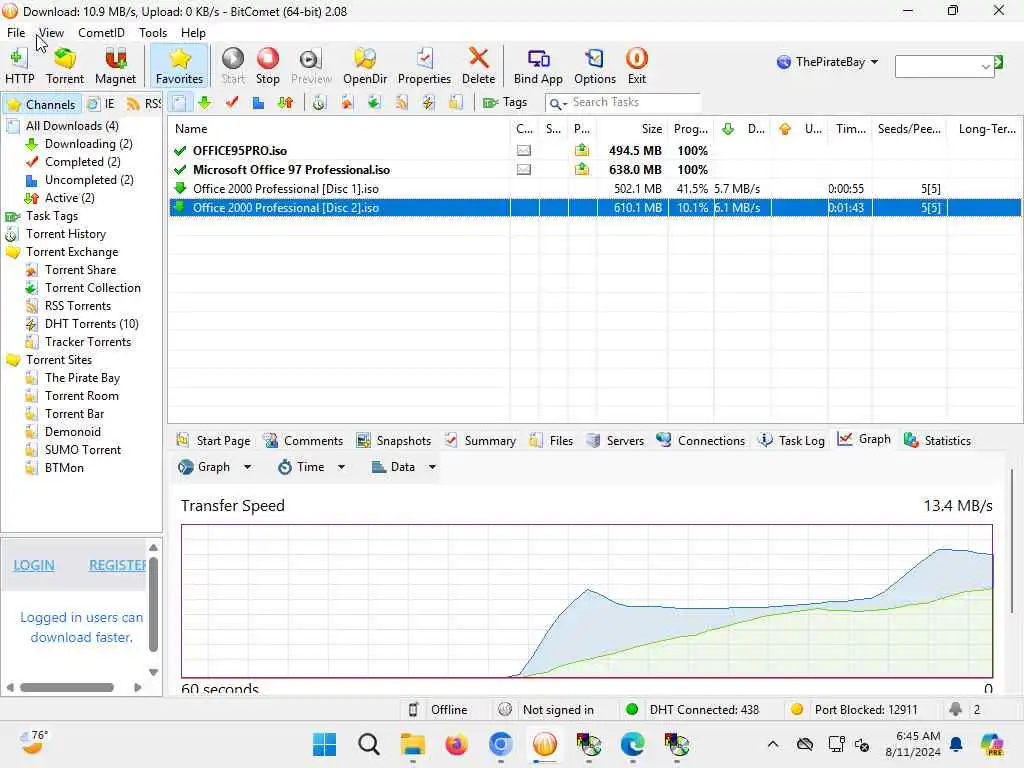Select Microsoft Office 97 Professional.iso row
1024x768 pixels.
(594, 170)
